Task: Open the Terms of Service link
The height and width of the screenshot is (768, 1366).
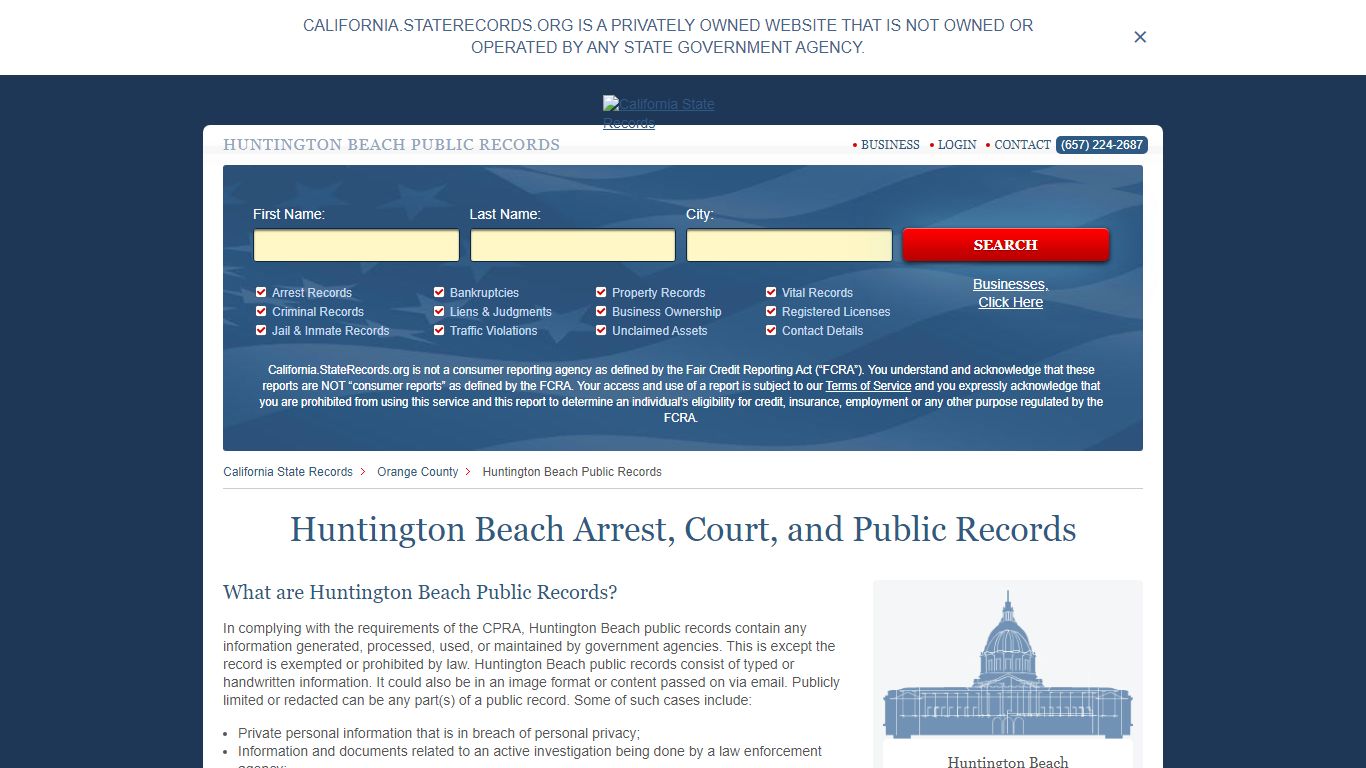Action: [868, 385]
